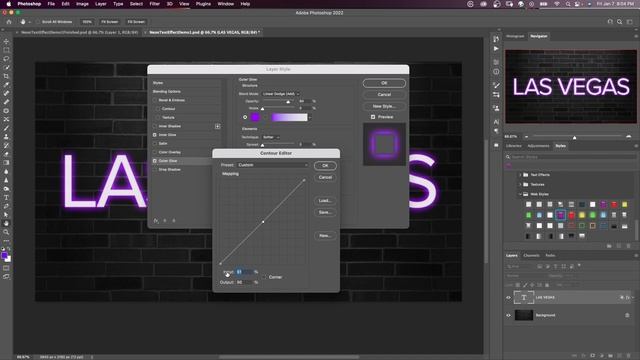This screenshot has height=360, width=640.
Task: Click Cancel in Contour Editor
Action: [x=325, y=178]
